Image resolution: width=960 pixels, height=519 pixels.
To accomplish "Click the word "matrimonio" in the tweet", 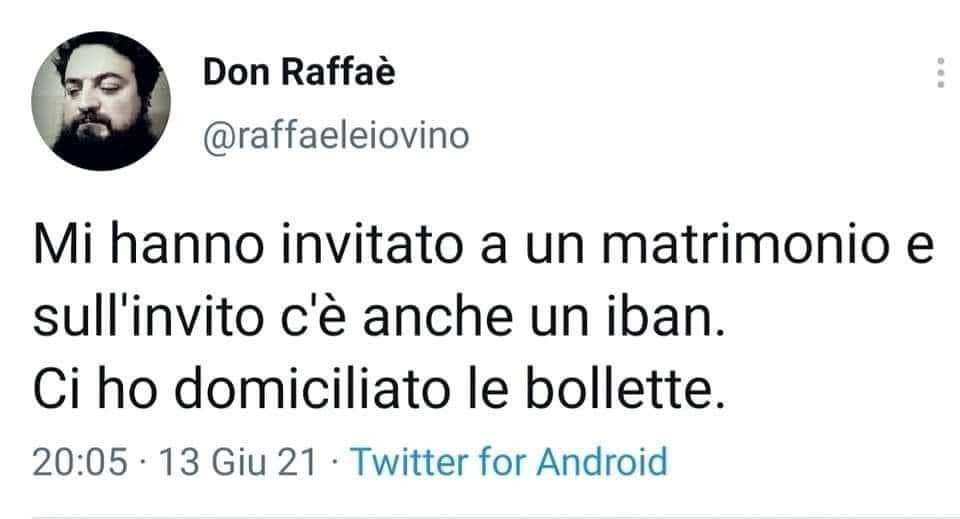I will pyautogui.click(x=745, y=244).
